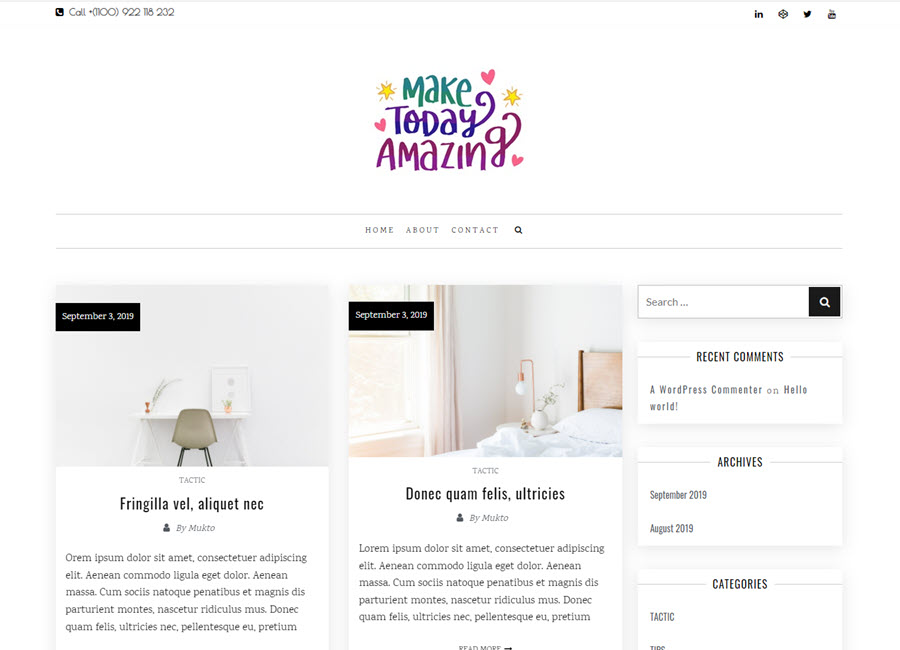The height and width of the screenshot is (650, 900).
Task: Open the navigation bar search icon
Action: [518, 230]
